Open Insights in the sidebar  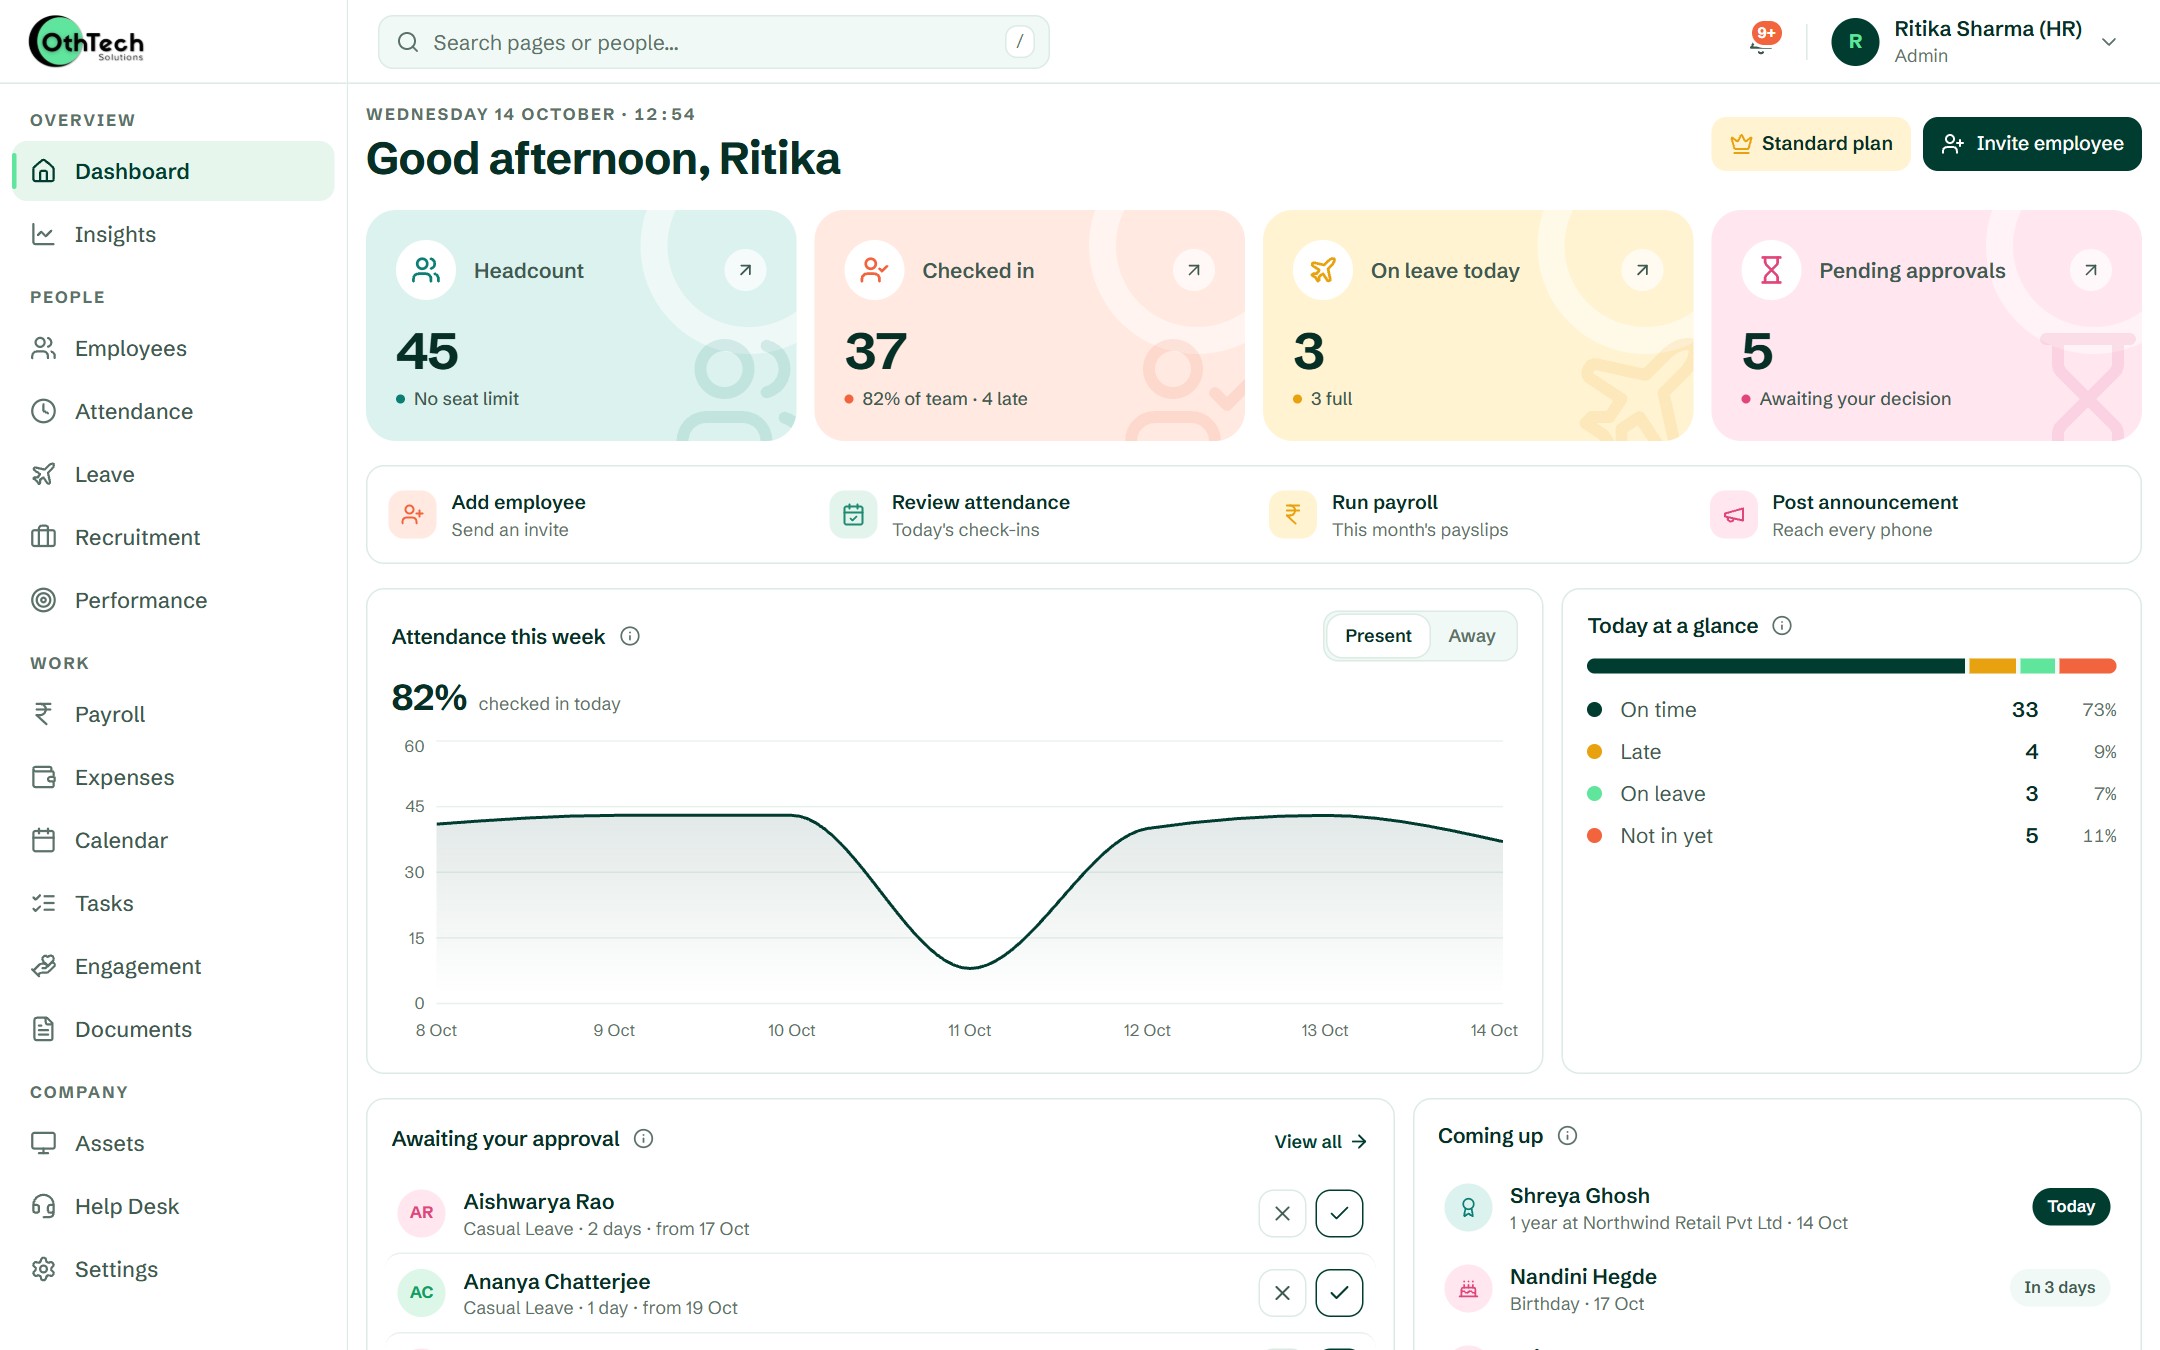pyautogui.click(x=173, y=234)
